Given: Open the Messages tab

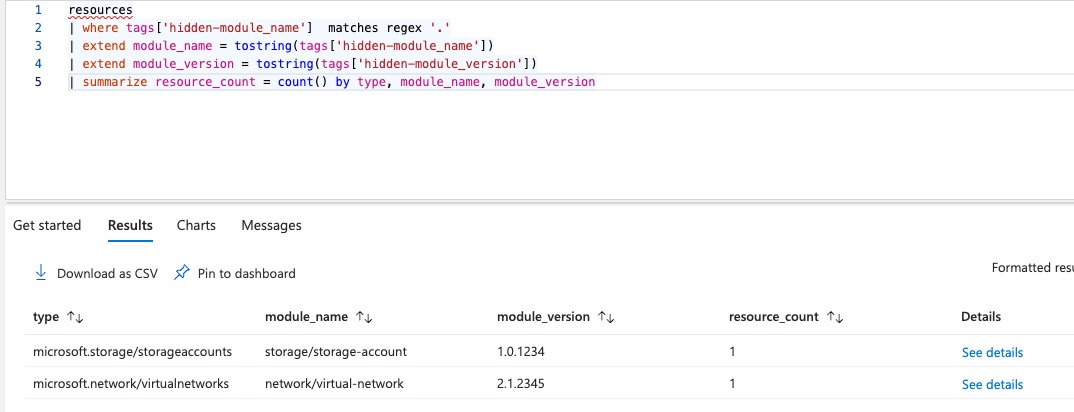Looking at the screenshot, I should (x=271, y=225).
